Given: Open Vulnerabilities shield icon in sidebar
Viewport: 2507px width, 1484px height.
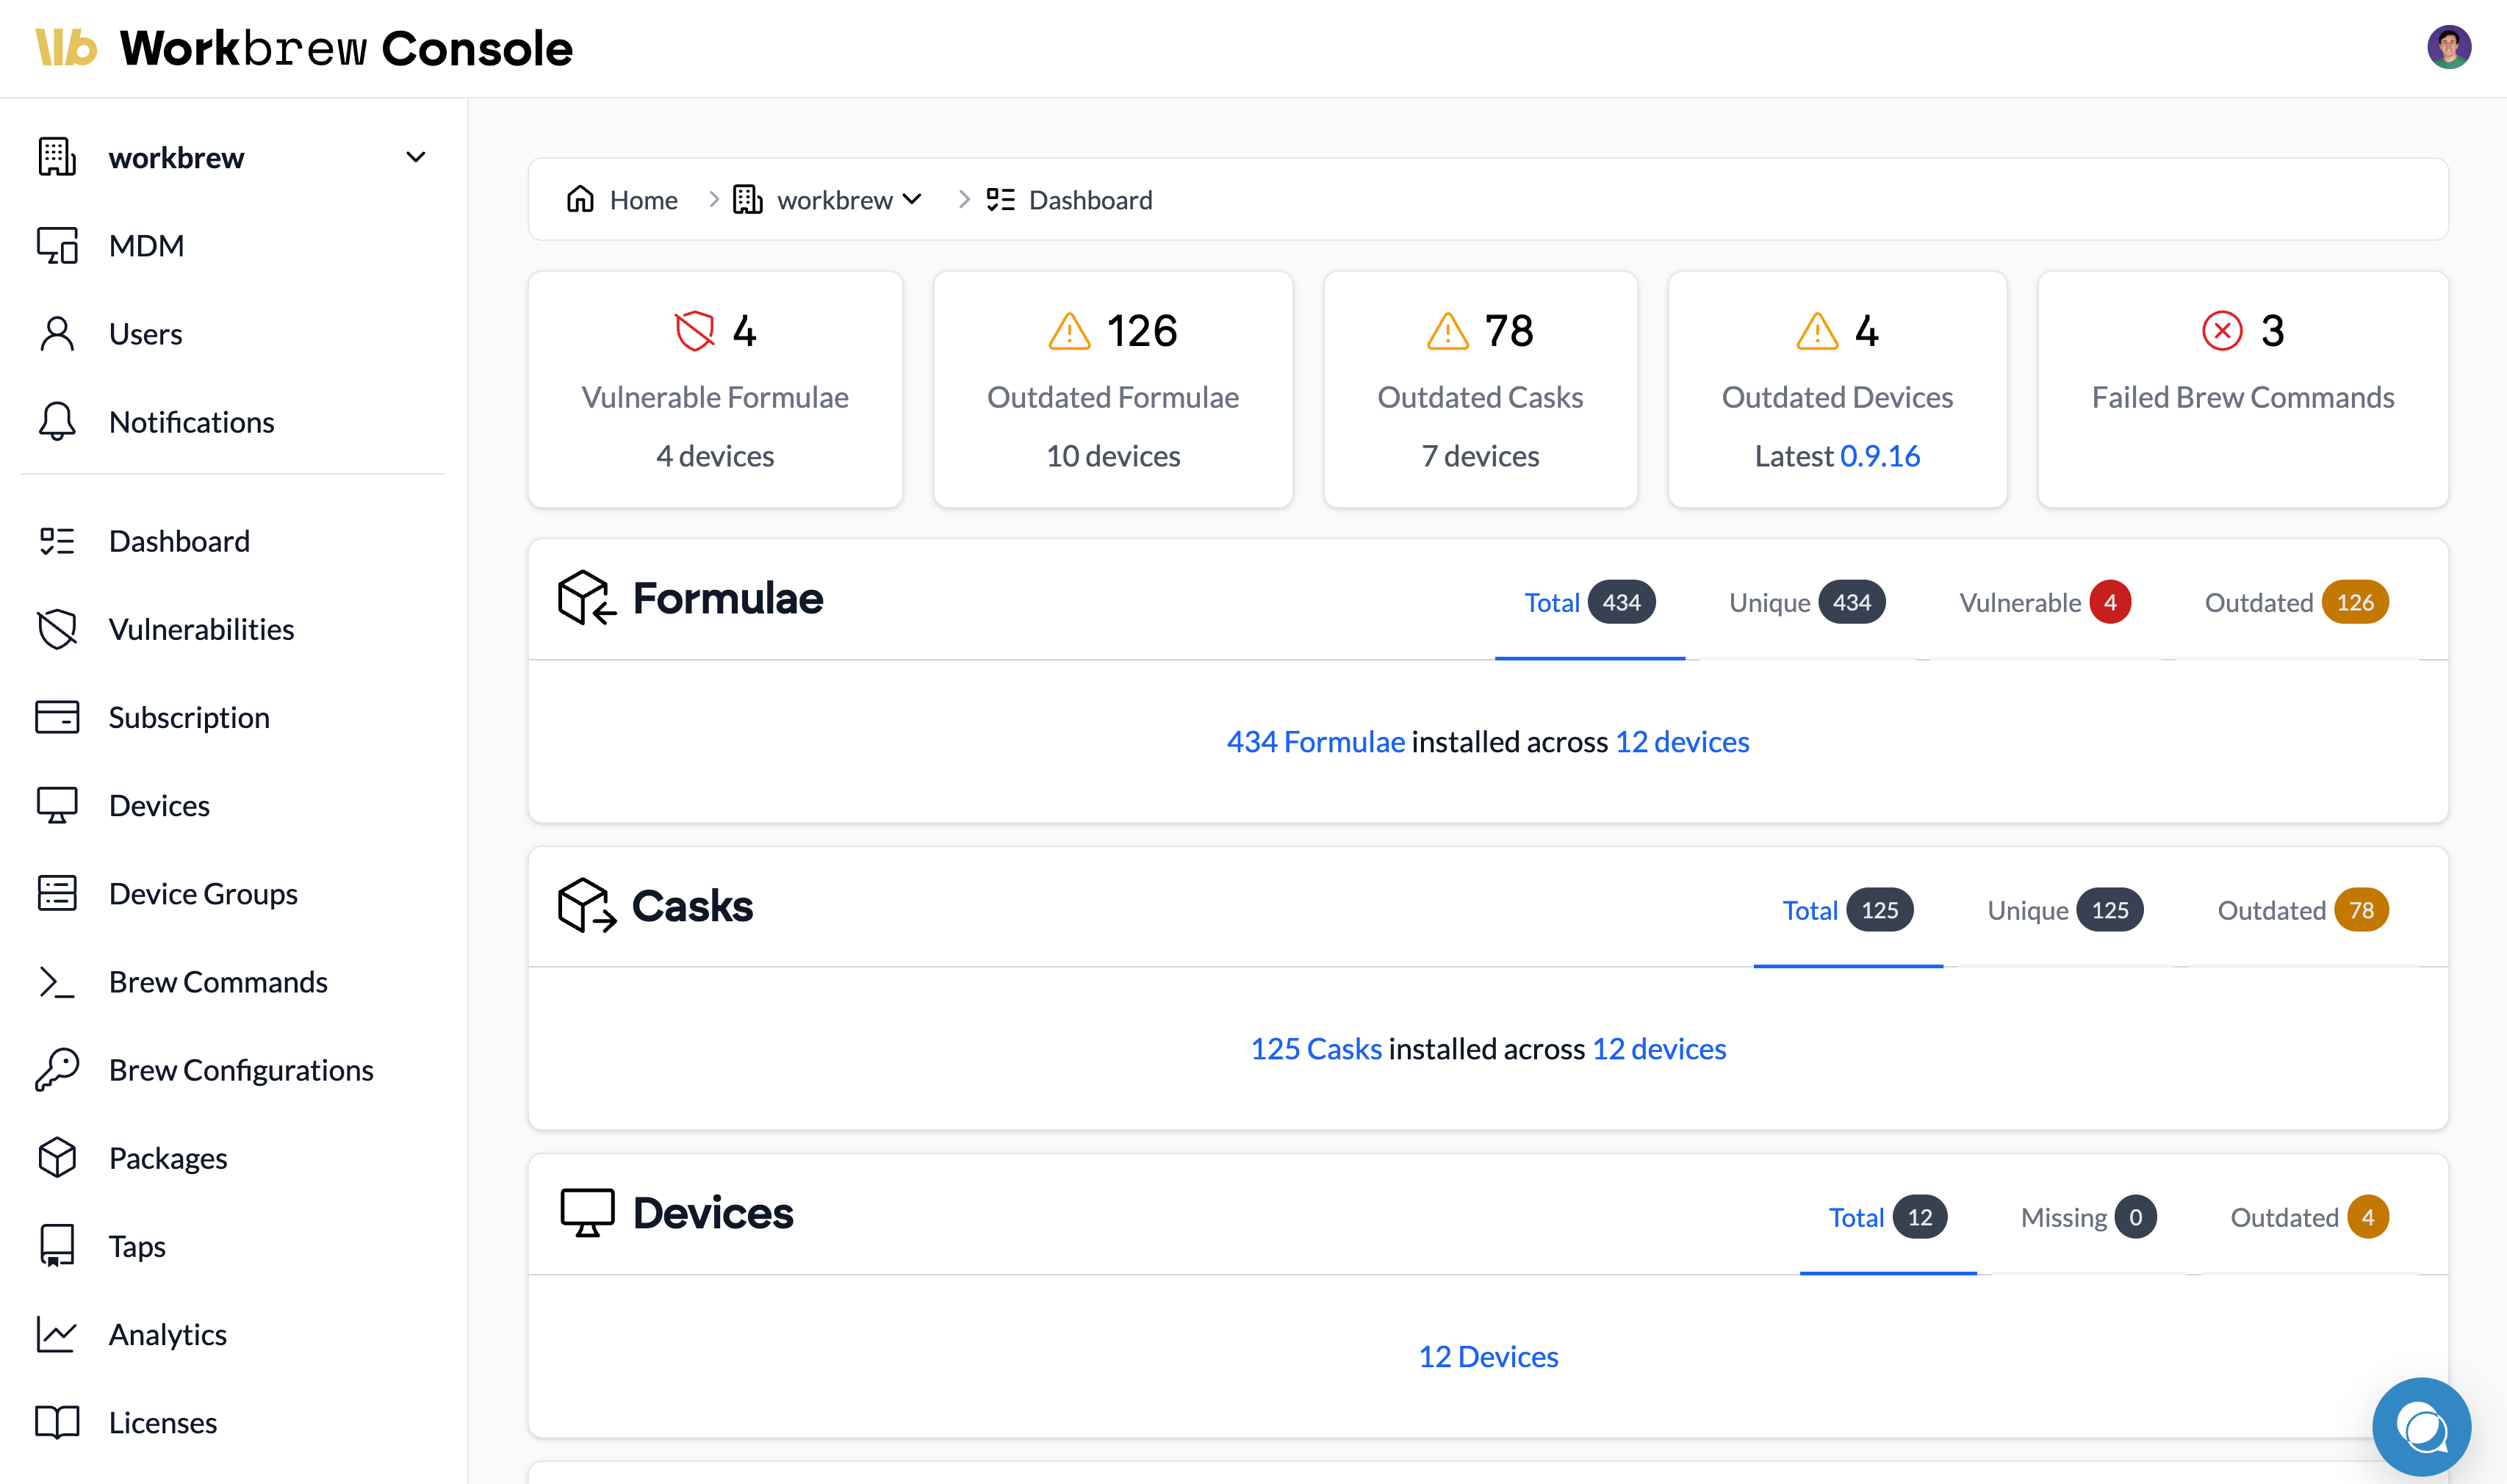Looking at the screenshot, I should coord(57,629).
